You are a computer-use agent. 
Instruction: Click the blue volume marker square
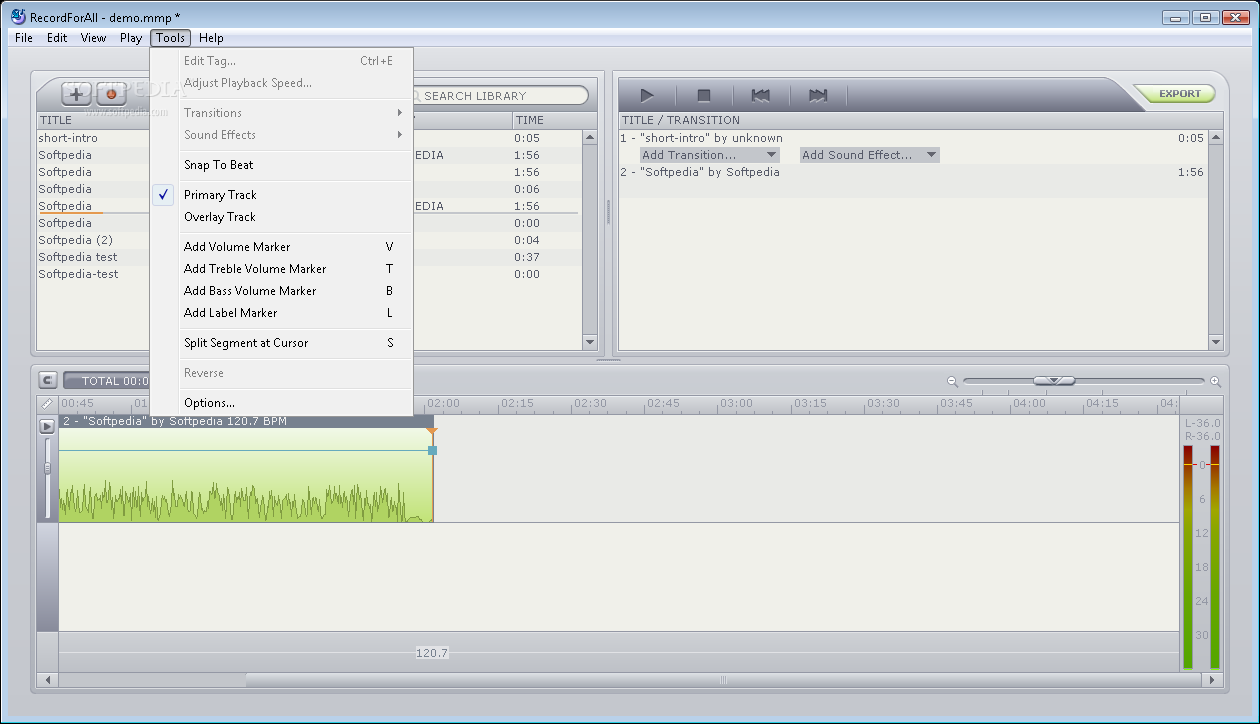[x=432, y=450]
